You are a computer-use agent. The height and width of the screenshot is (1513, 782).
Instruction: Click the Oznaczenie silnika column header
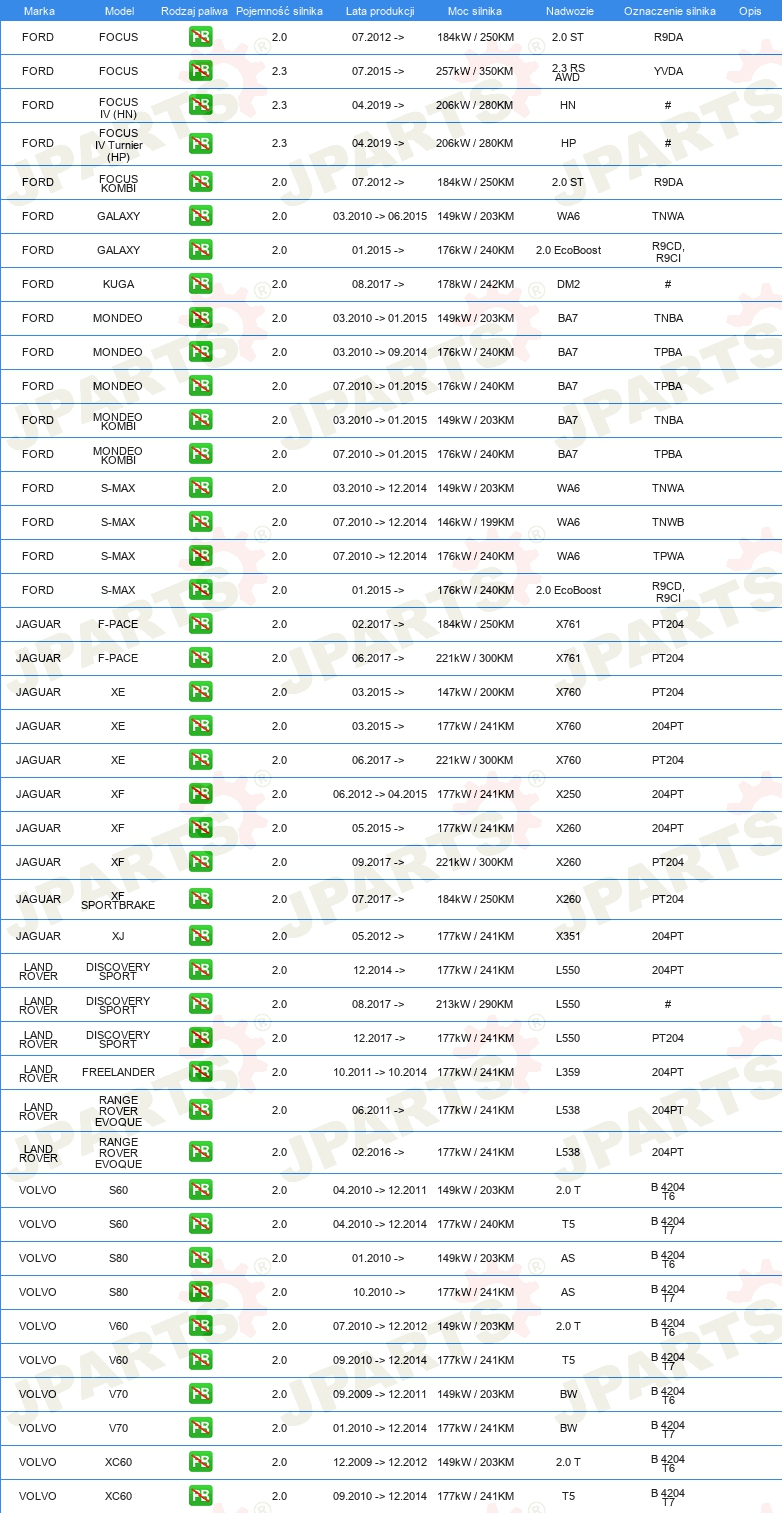coord(669,10)
